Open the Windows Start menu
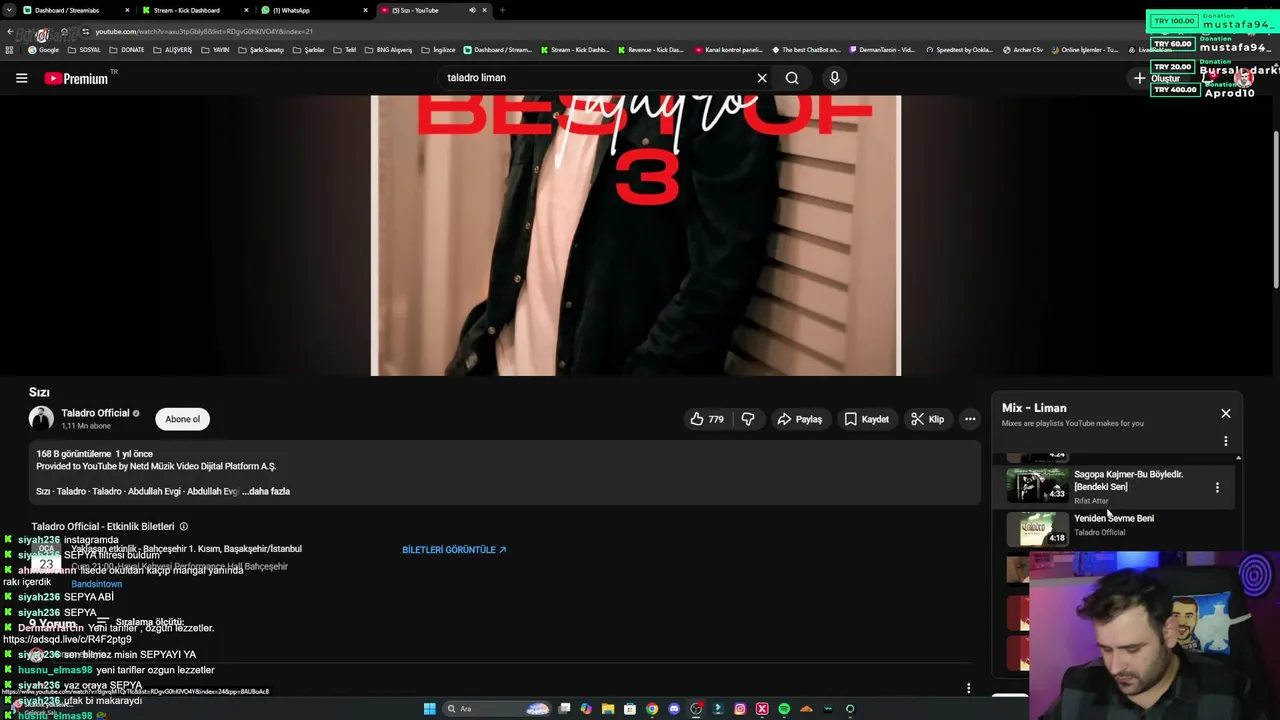 (x=429, y=709)
